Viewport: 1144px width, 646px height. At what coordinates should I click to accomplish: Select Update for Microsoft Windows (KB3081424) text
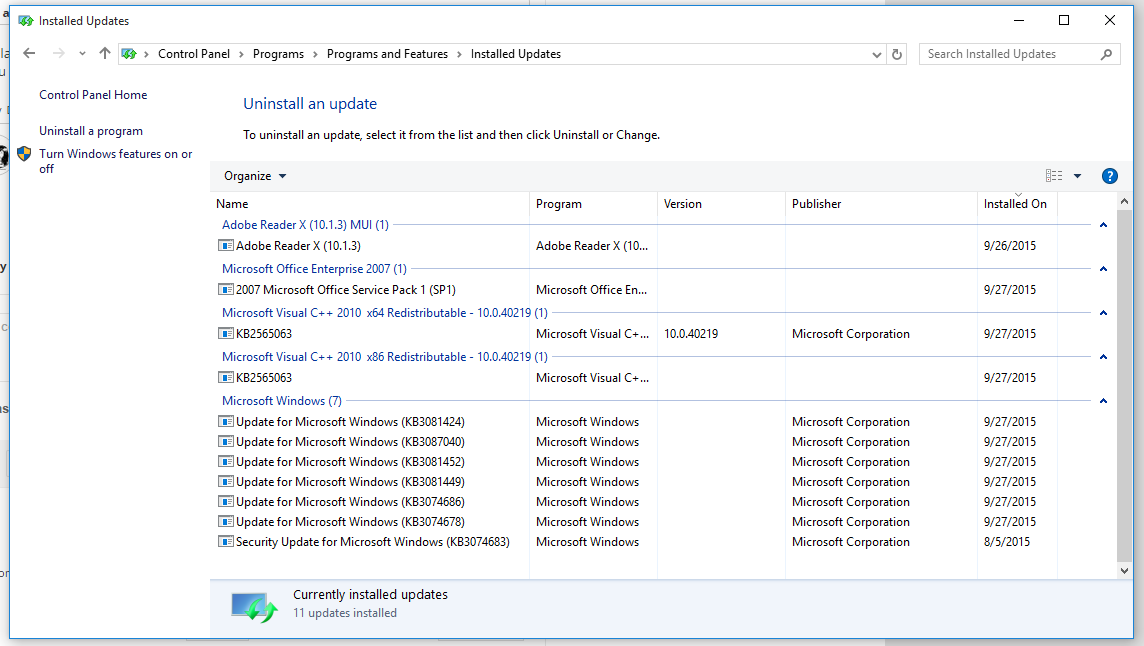pyautogui.click(x=350, y=422)
